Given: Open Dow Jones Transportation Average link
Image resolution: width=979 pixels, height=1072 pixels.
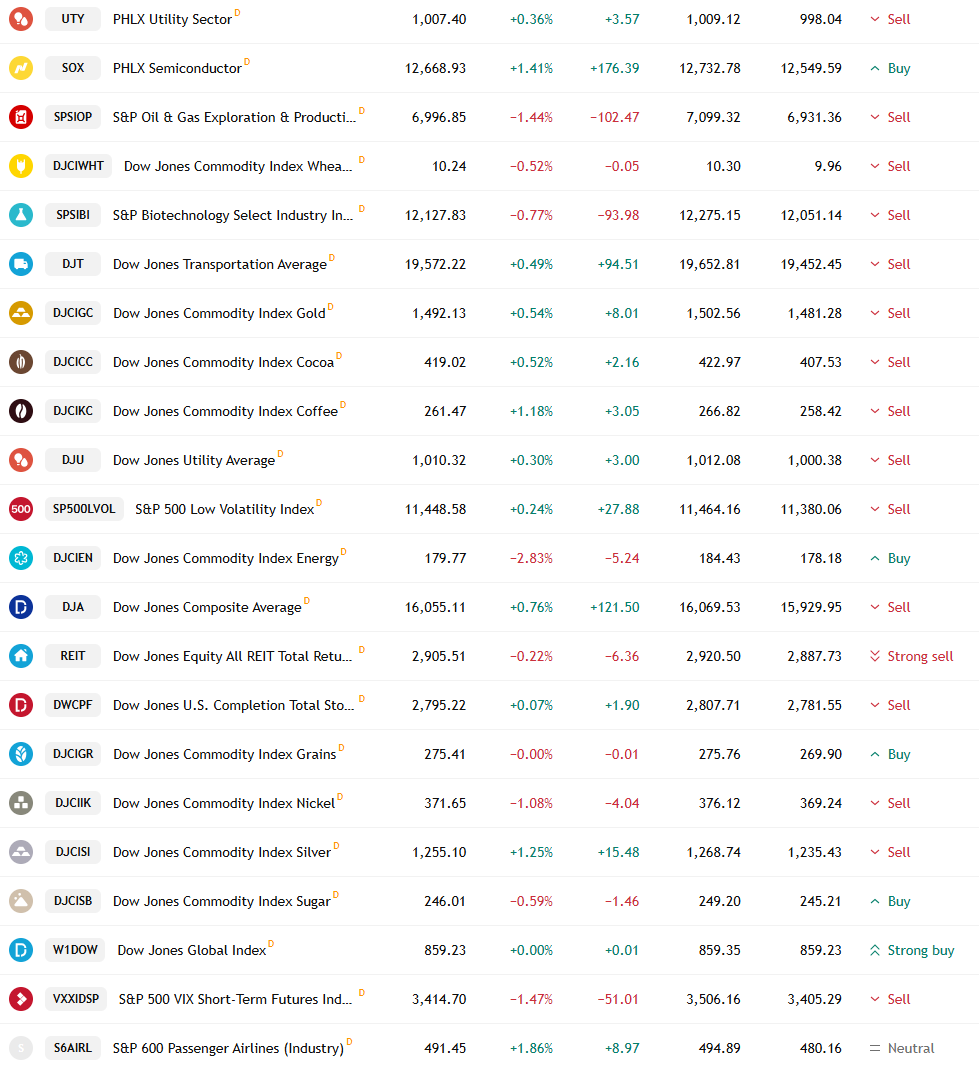Looking at the screenshot, I should [219, 265].
